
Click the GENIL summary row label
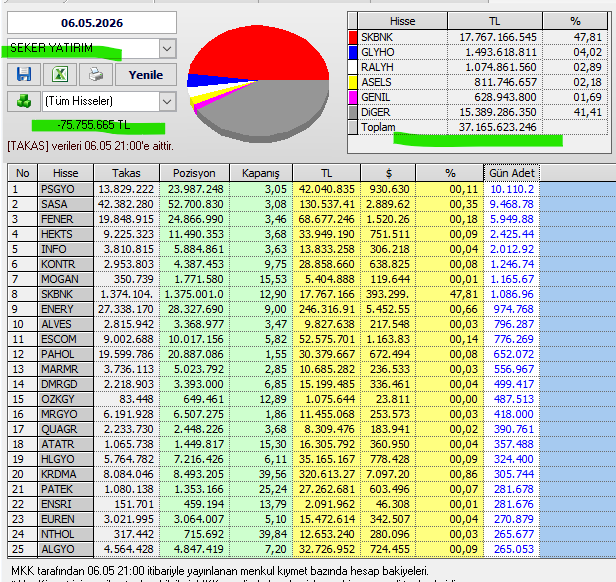coord(376,97)
